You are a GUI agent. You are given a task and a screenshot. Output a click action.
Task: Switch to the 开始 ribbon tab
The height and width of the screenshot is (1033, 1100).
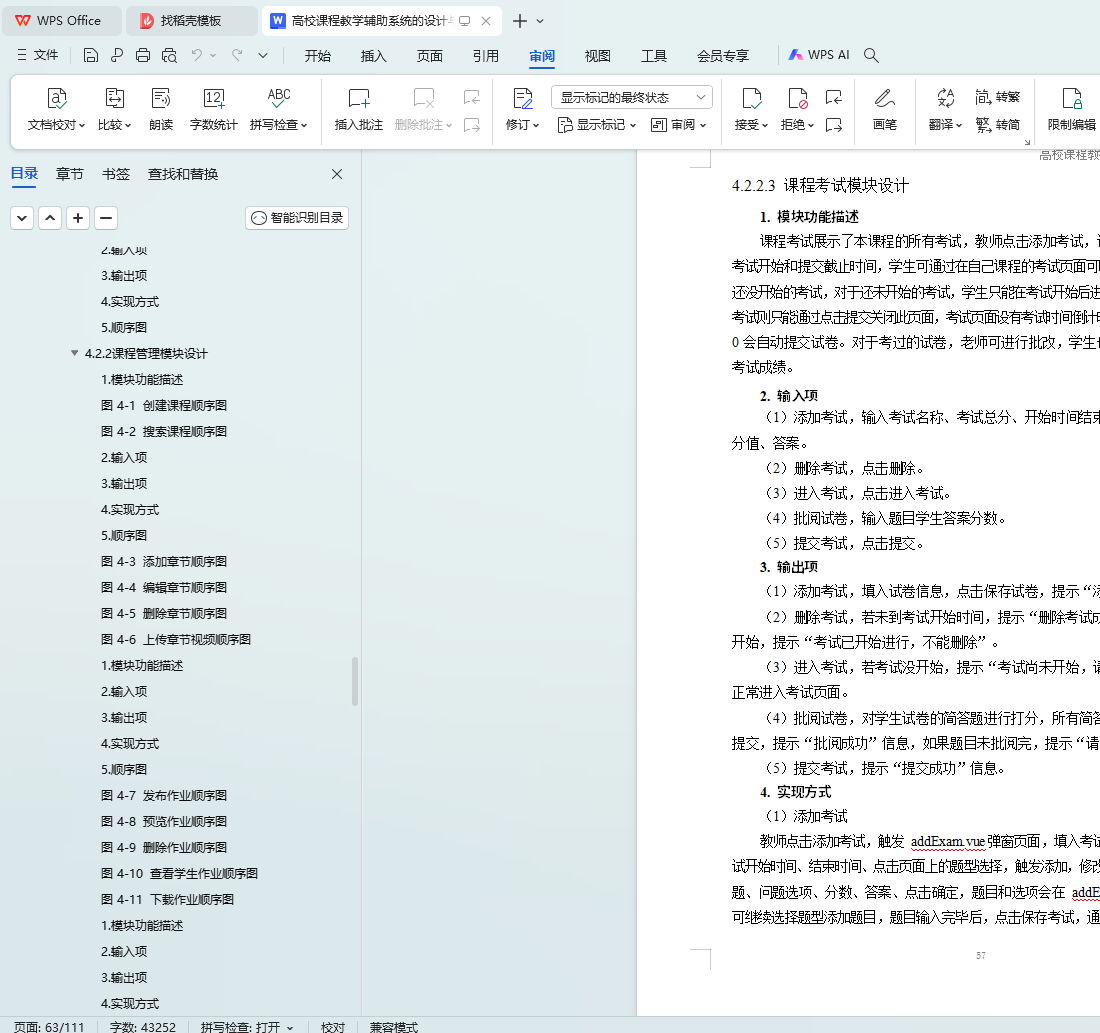(318, 55)
